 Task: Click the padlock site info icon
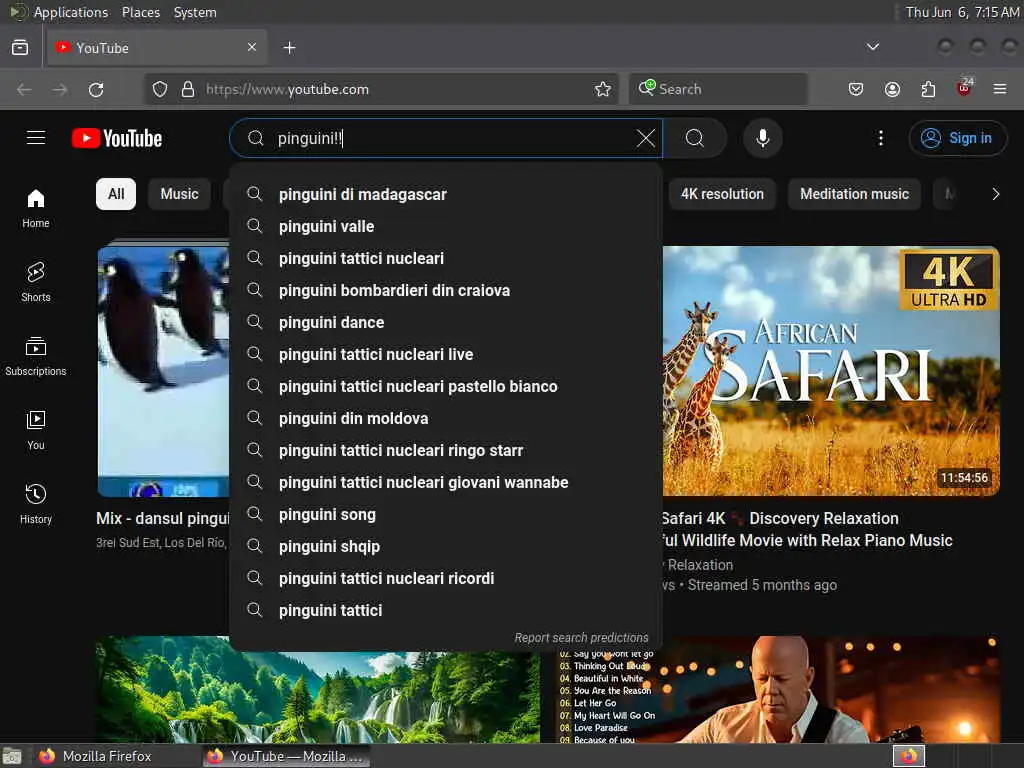[188, 89]
